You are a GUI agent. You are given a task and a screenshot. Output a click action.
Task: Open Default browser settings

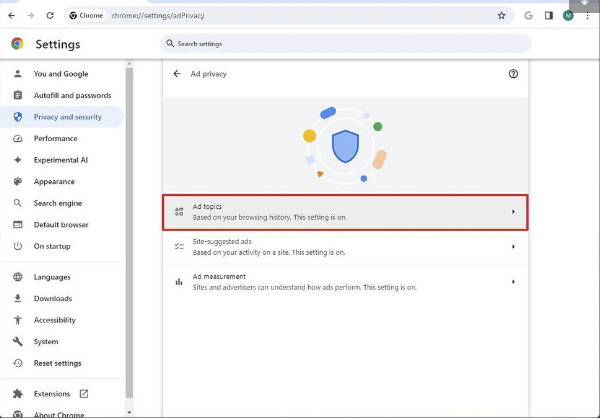coord(62,225)
